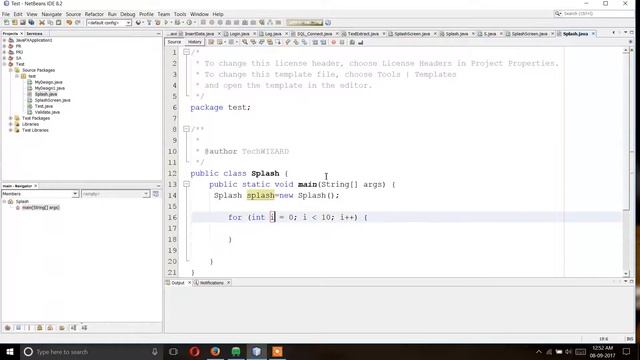The height and width of the screenshot is (360, 640).
Task: Click the Source view button
Action: tap(174, 42)
